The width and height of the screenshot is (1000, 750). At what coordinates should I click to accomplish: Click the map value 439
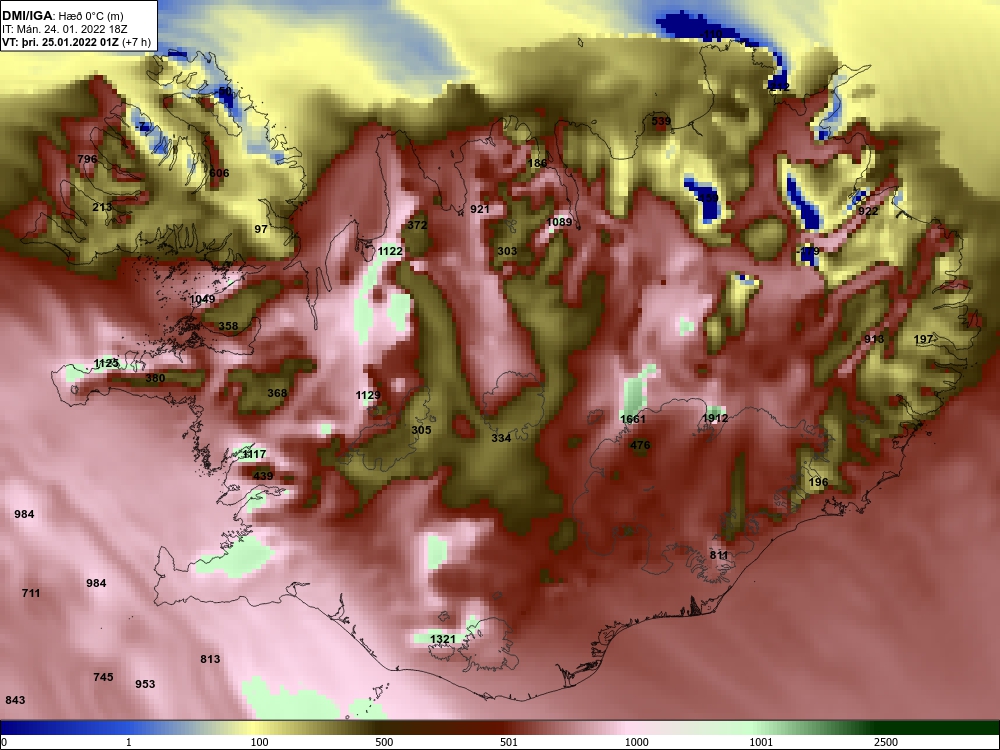263,476
